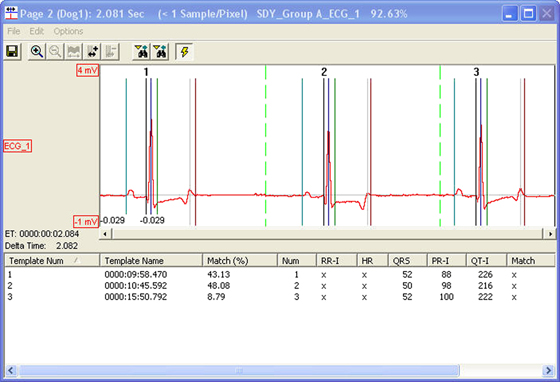Click PR-I value 88
560x382 pixels.
click(x=446, y=275)
